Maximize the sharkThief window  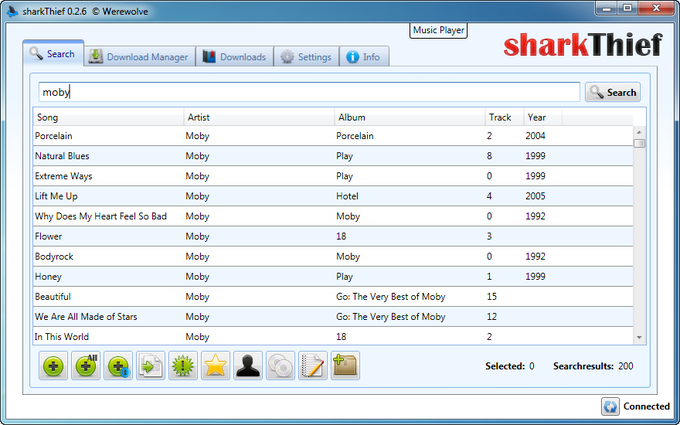pos(627,8)
